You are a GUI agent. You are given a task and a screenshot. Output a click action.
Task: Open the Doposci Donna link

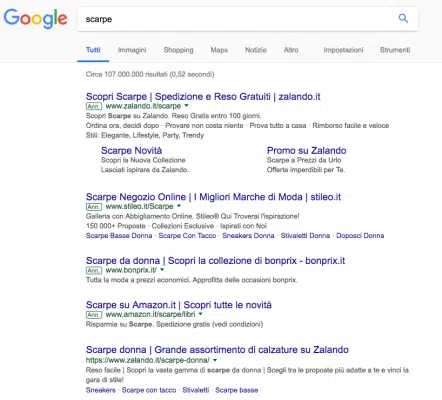(360, 236)
